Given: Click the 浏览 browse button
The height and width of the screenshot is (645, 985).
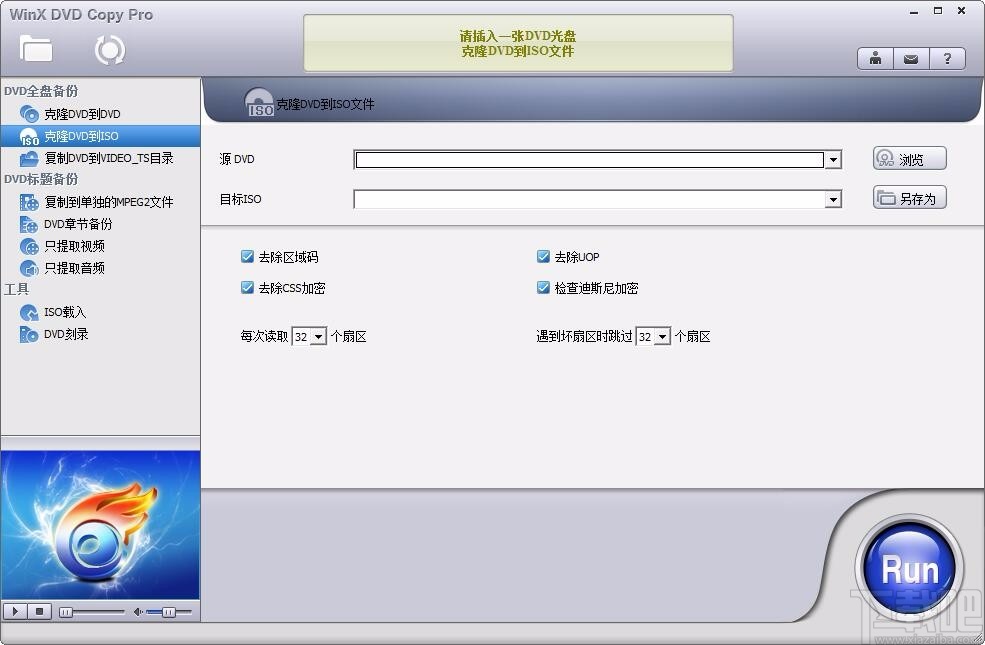Looking at the screenshot, I should tap(908, 158).
